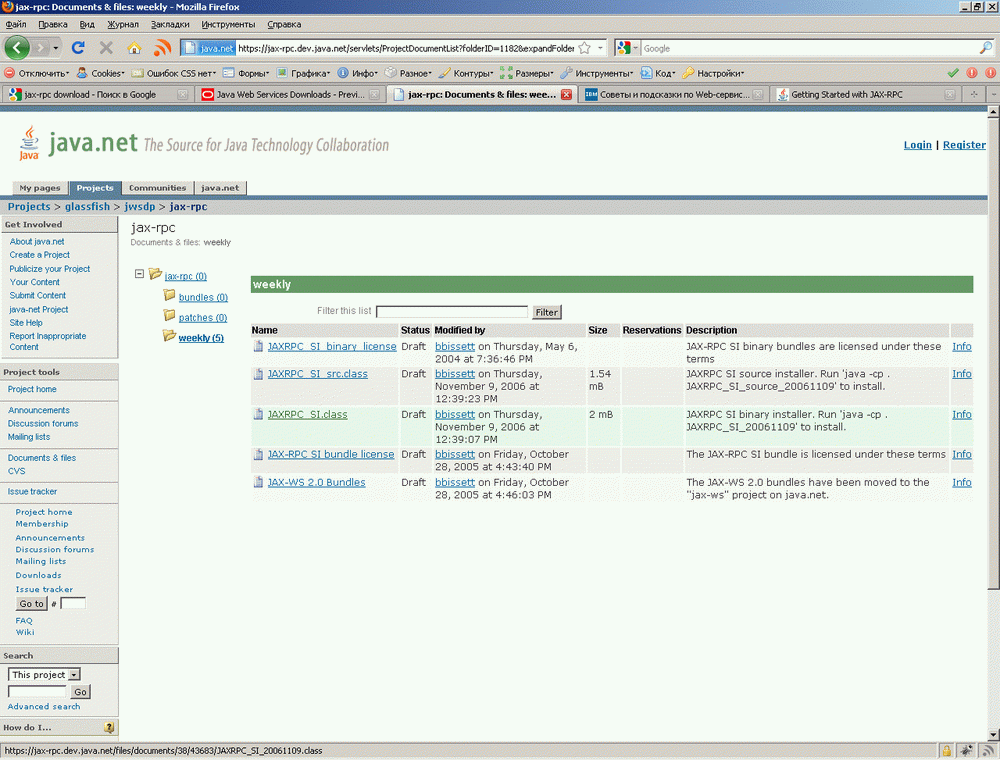Click the java.net site identity badge
The height and width of the screenshot is (760, 1000).
pyautogui.click(x=209, y=48)
